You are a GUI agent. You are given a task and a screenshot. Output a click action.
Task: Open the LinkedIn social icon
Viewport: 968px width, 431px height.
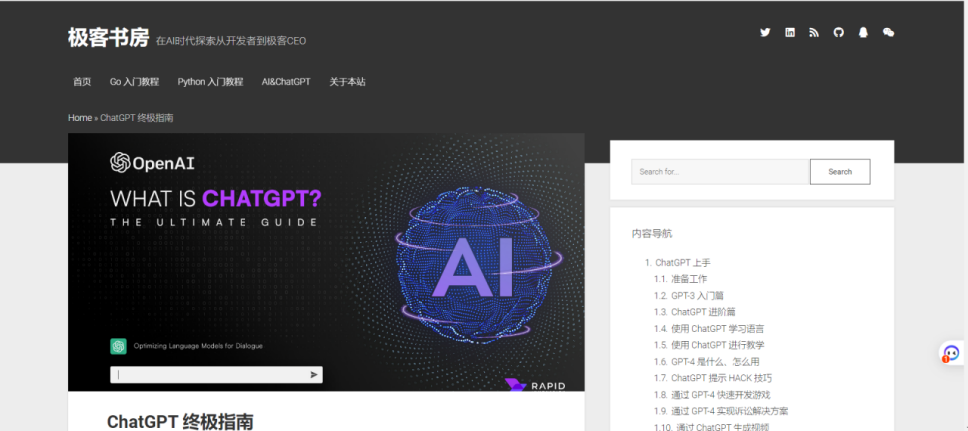pyautogui.click(x=790, y=33)
